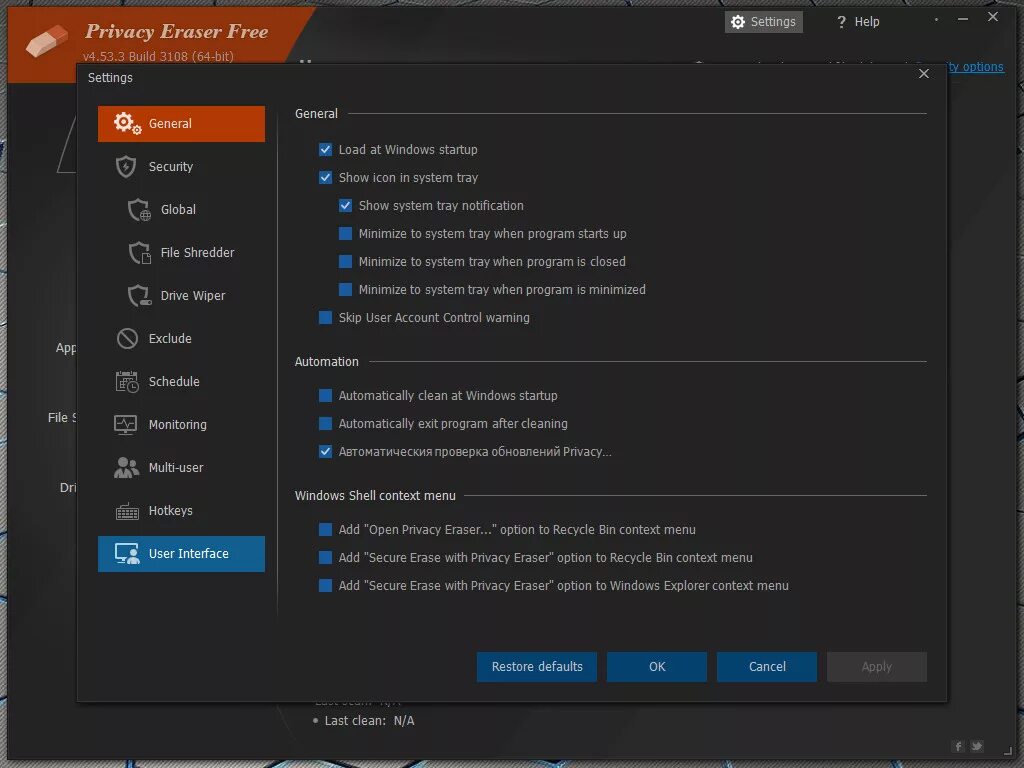
Task: Click the version build text in header
Action: tap(158, 57)
